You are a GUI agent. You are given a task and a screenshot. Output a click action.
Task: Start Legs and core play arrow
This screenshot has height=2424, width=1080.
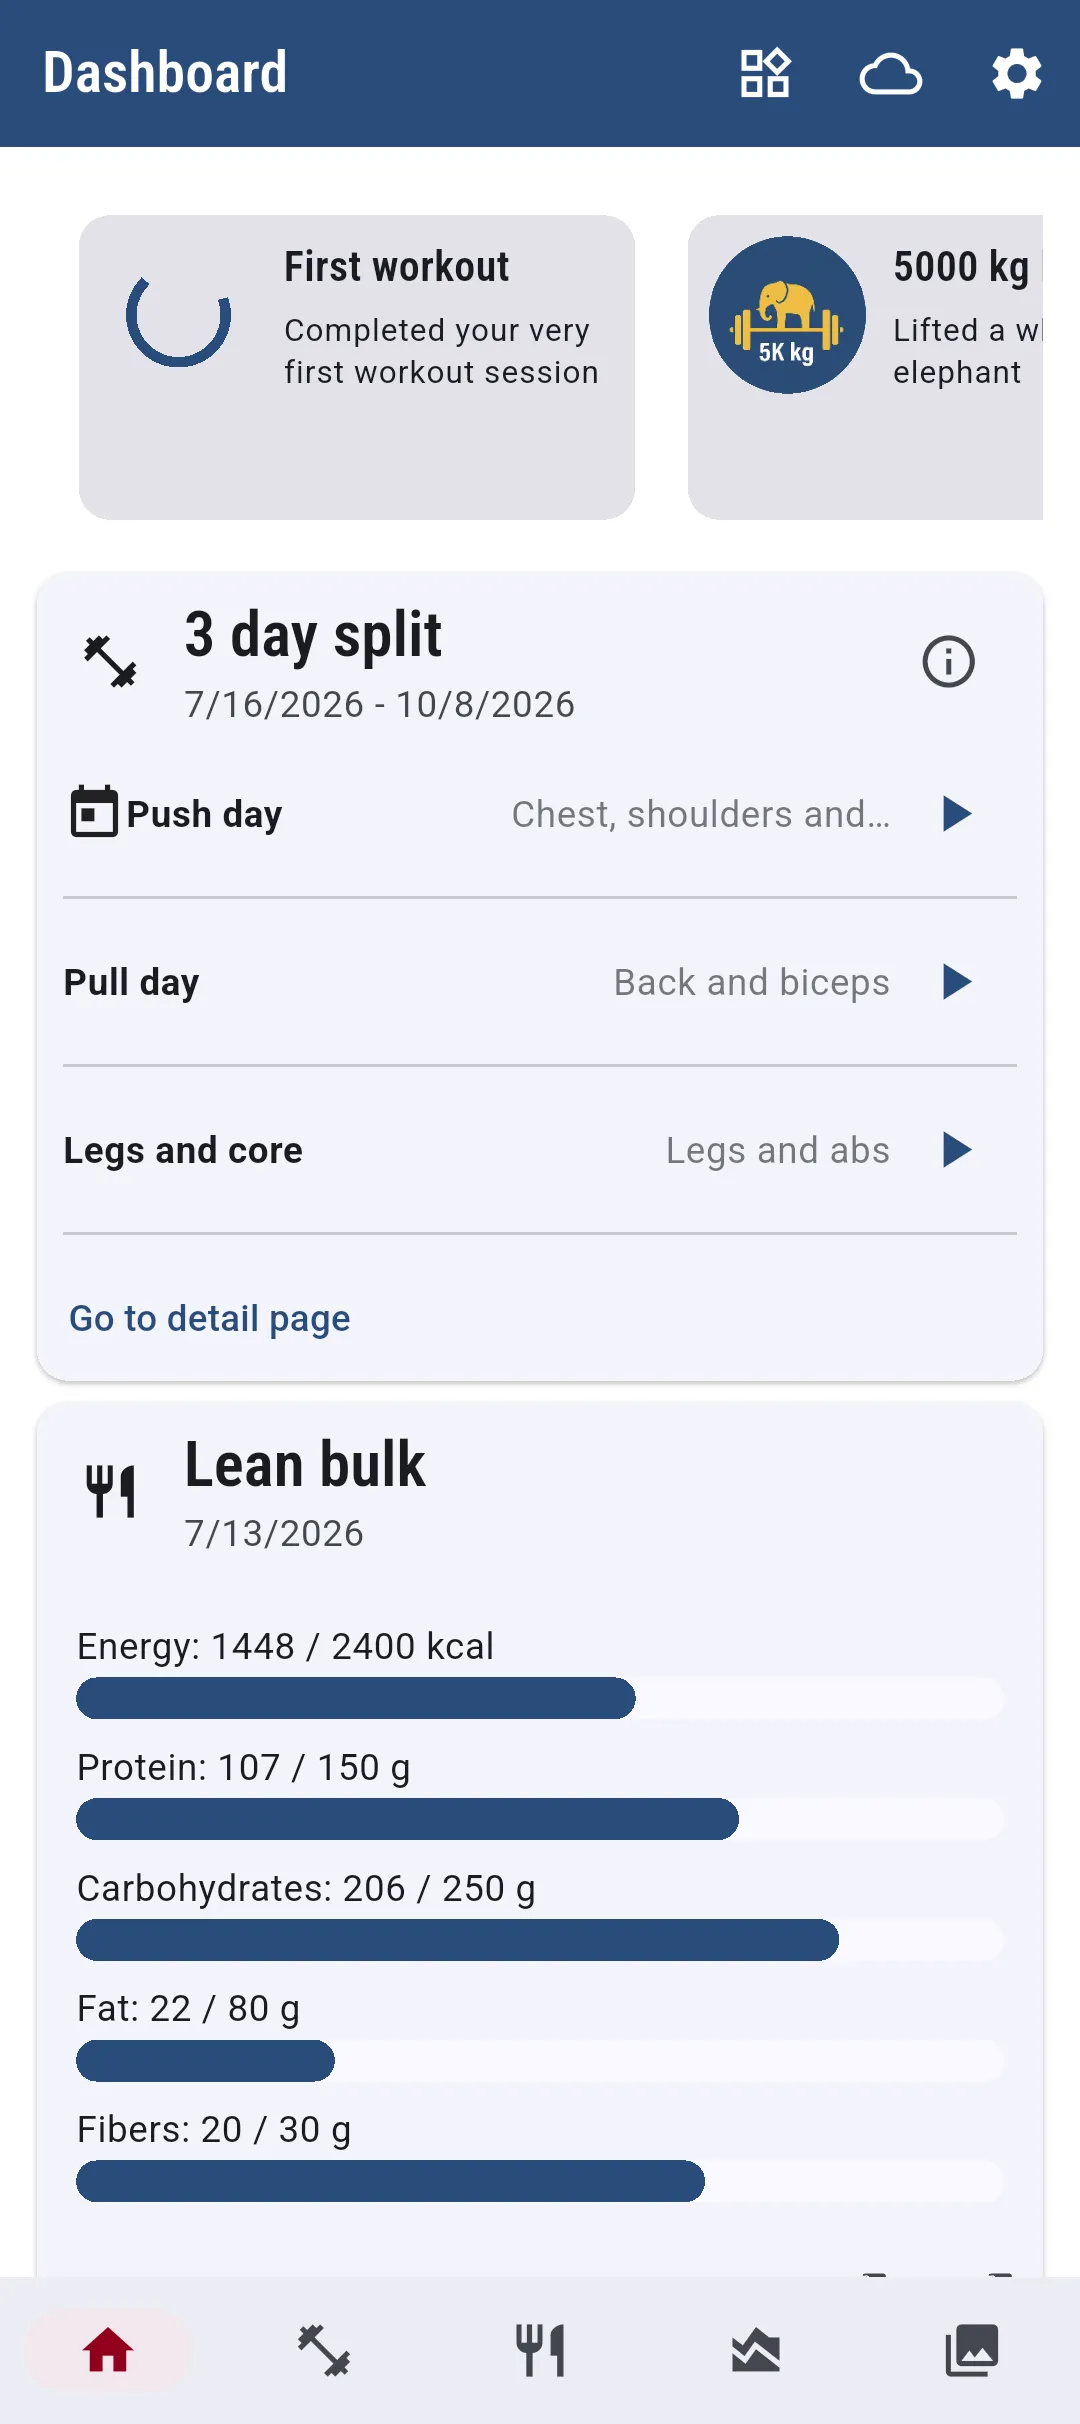[957, 1150]
